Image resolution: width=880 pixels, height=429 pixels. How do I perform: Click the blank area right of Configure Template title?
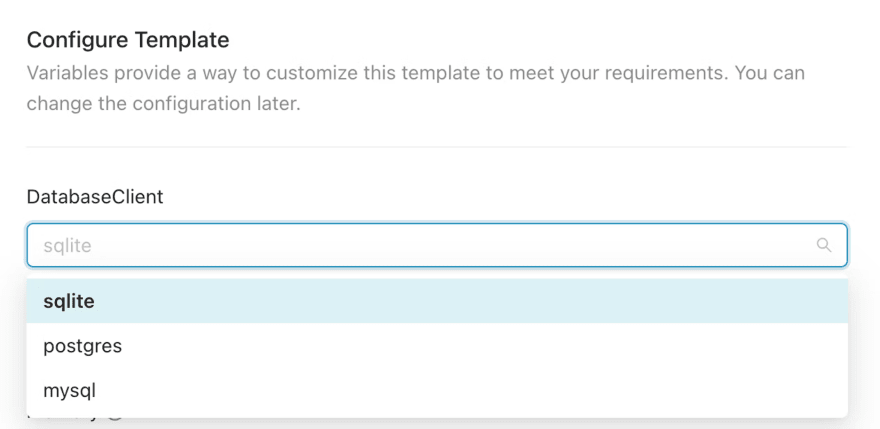pyautogui.click(x=539, y=40)
